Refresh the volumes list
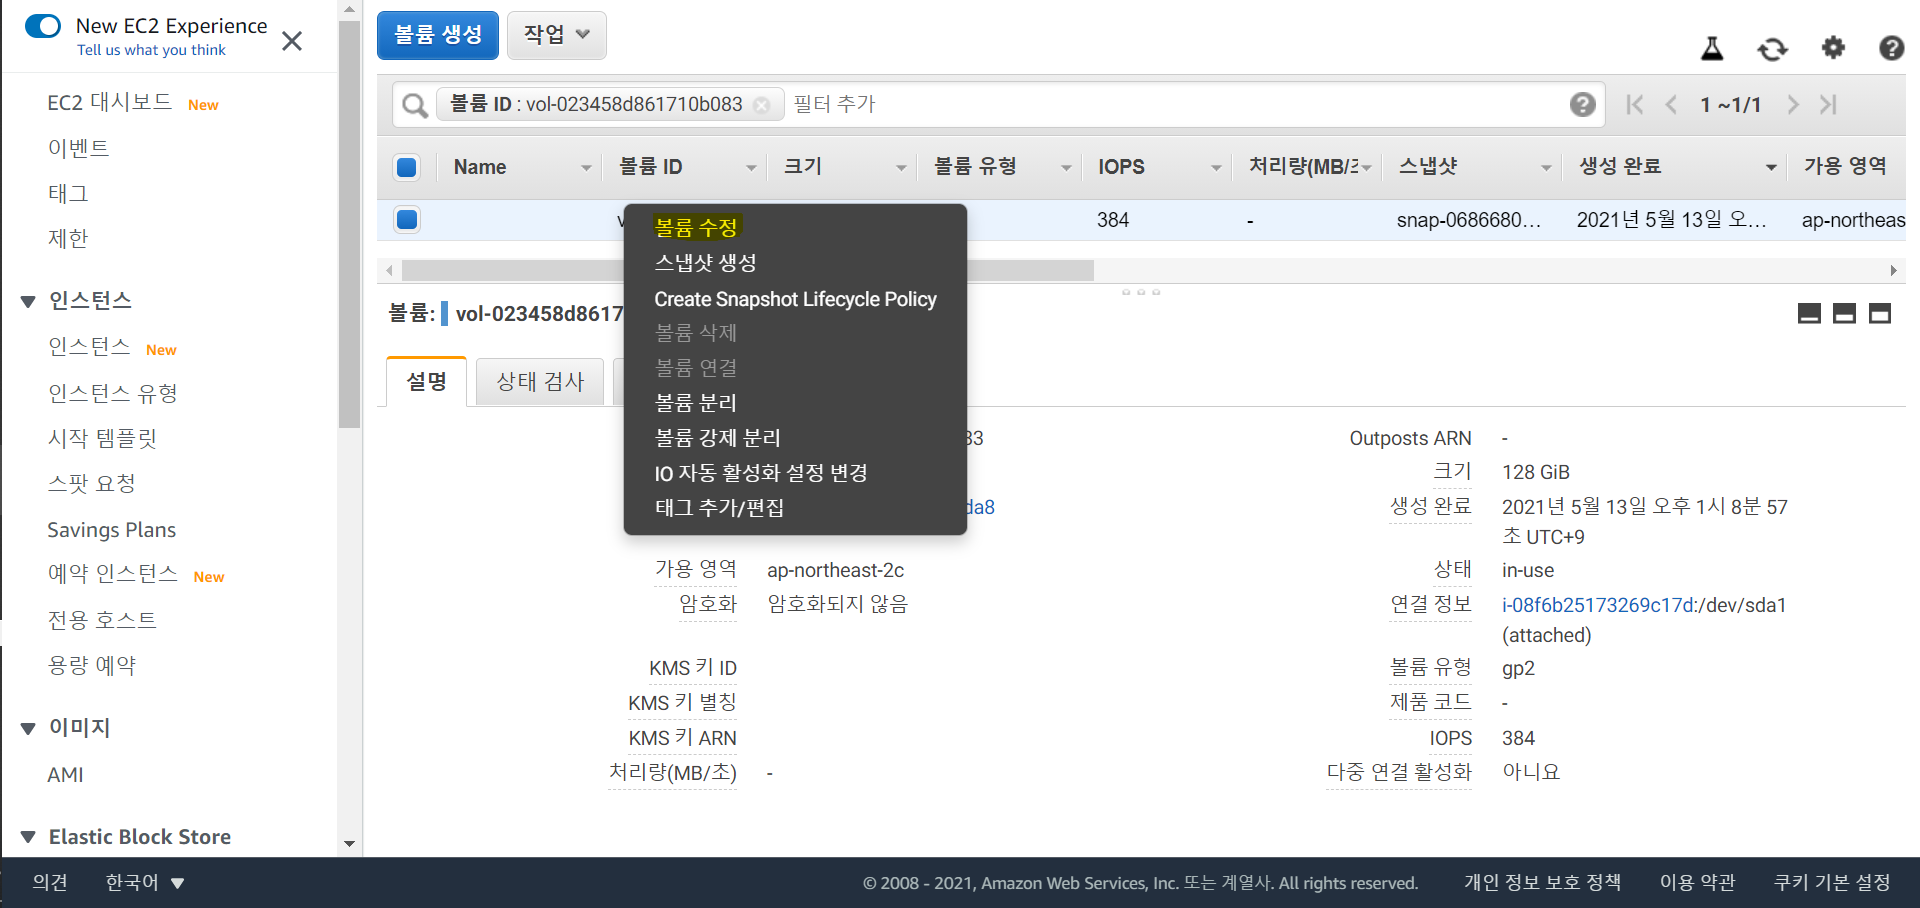This screenshot has width=1920, height=908. pyautogui.click(x=1773, y=48)
